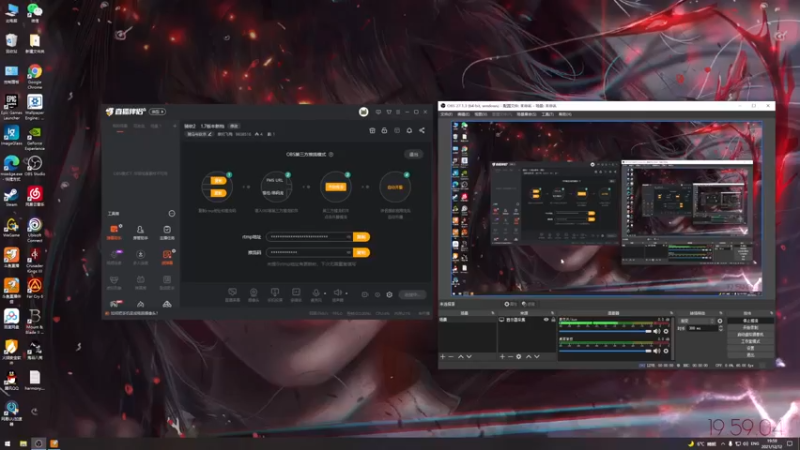Click the masked rtmp address field
The image size is (800, 450).
(309, 237)
